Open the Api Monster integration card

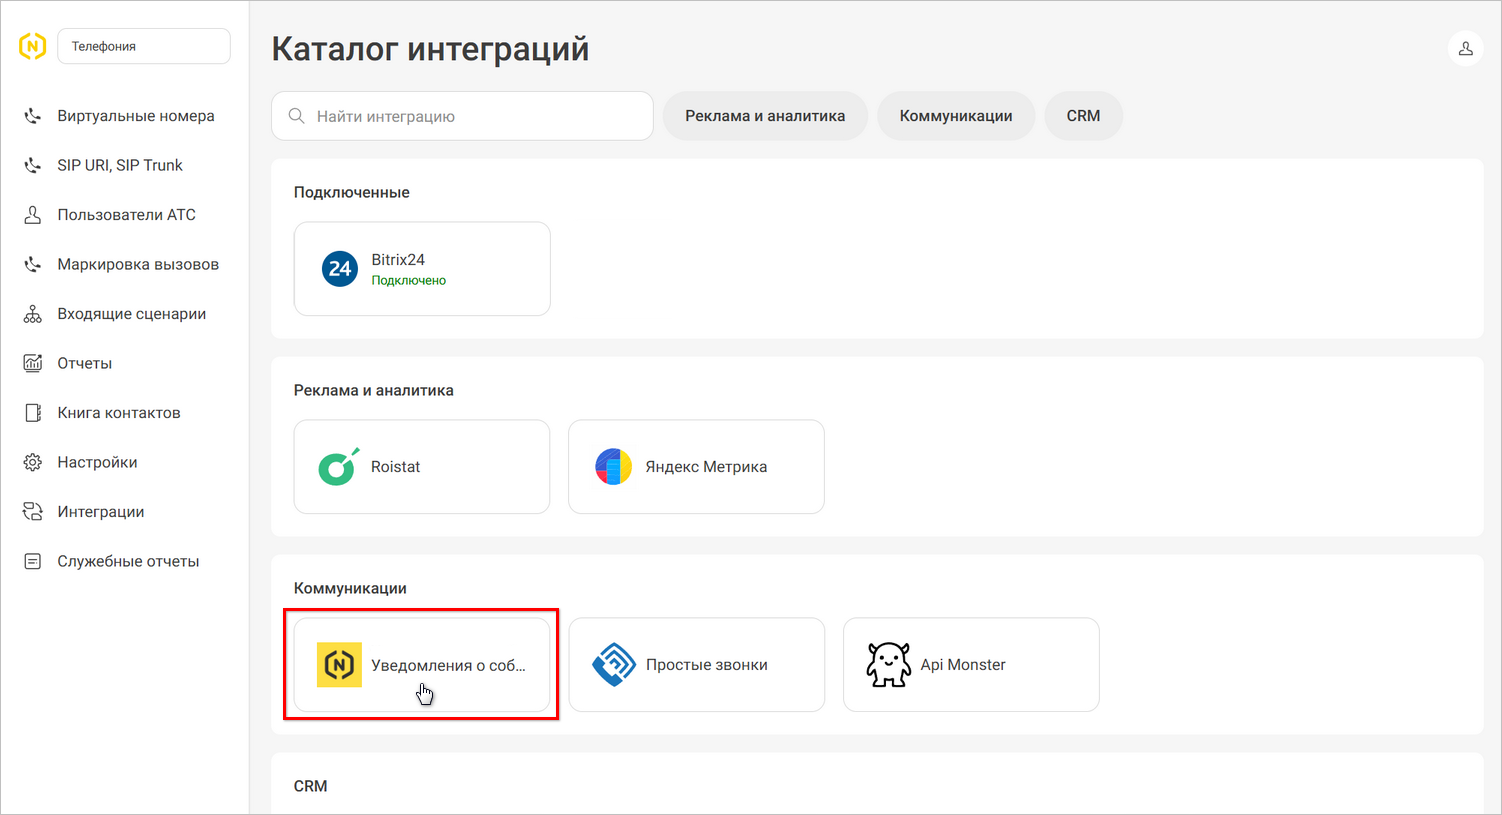970,664
